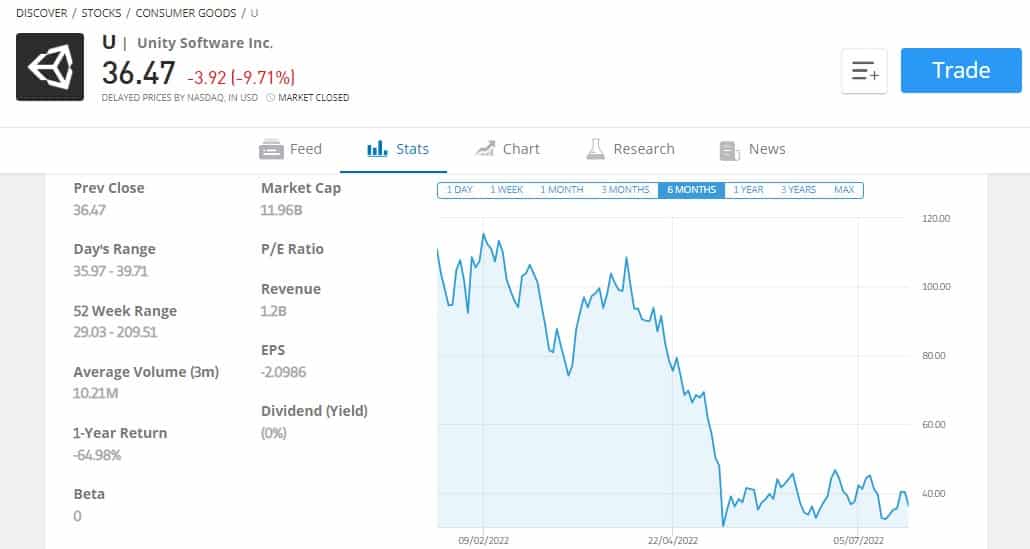Click the Unity Software logo thumbnail
Image resolution: width=1030 pixels, height=549 pixels.
(x=50, y=67)
